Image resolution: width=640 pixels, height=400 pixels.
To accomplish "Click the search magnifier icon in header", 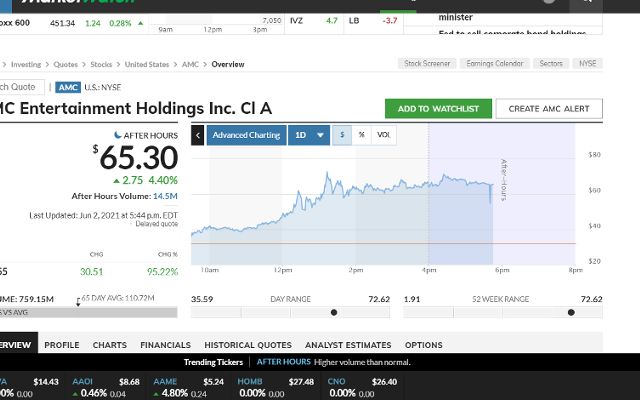I will pos(589,3).
